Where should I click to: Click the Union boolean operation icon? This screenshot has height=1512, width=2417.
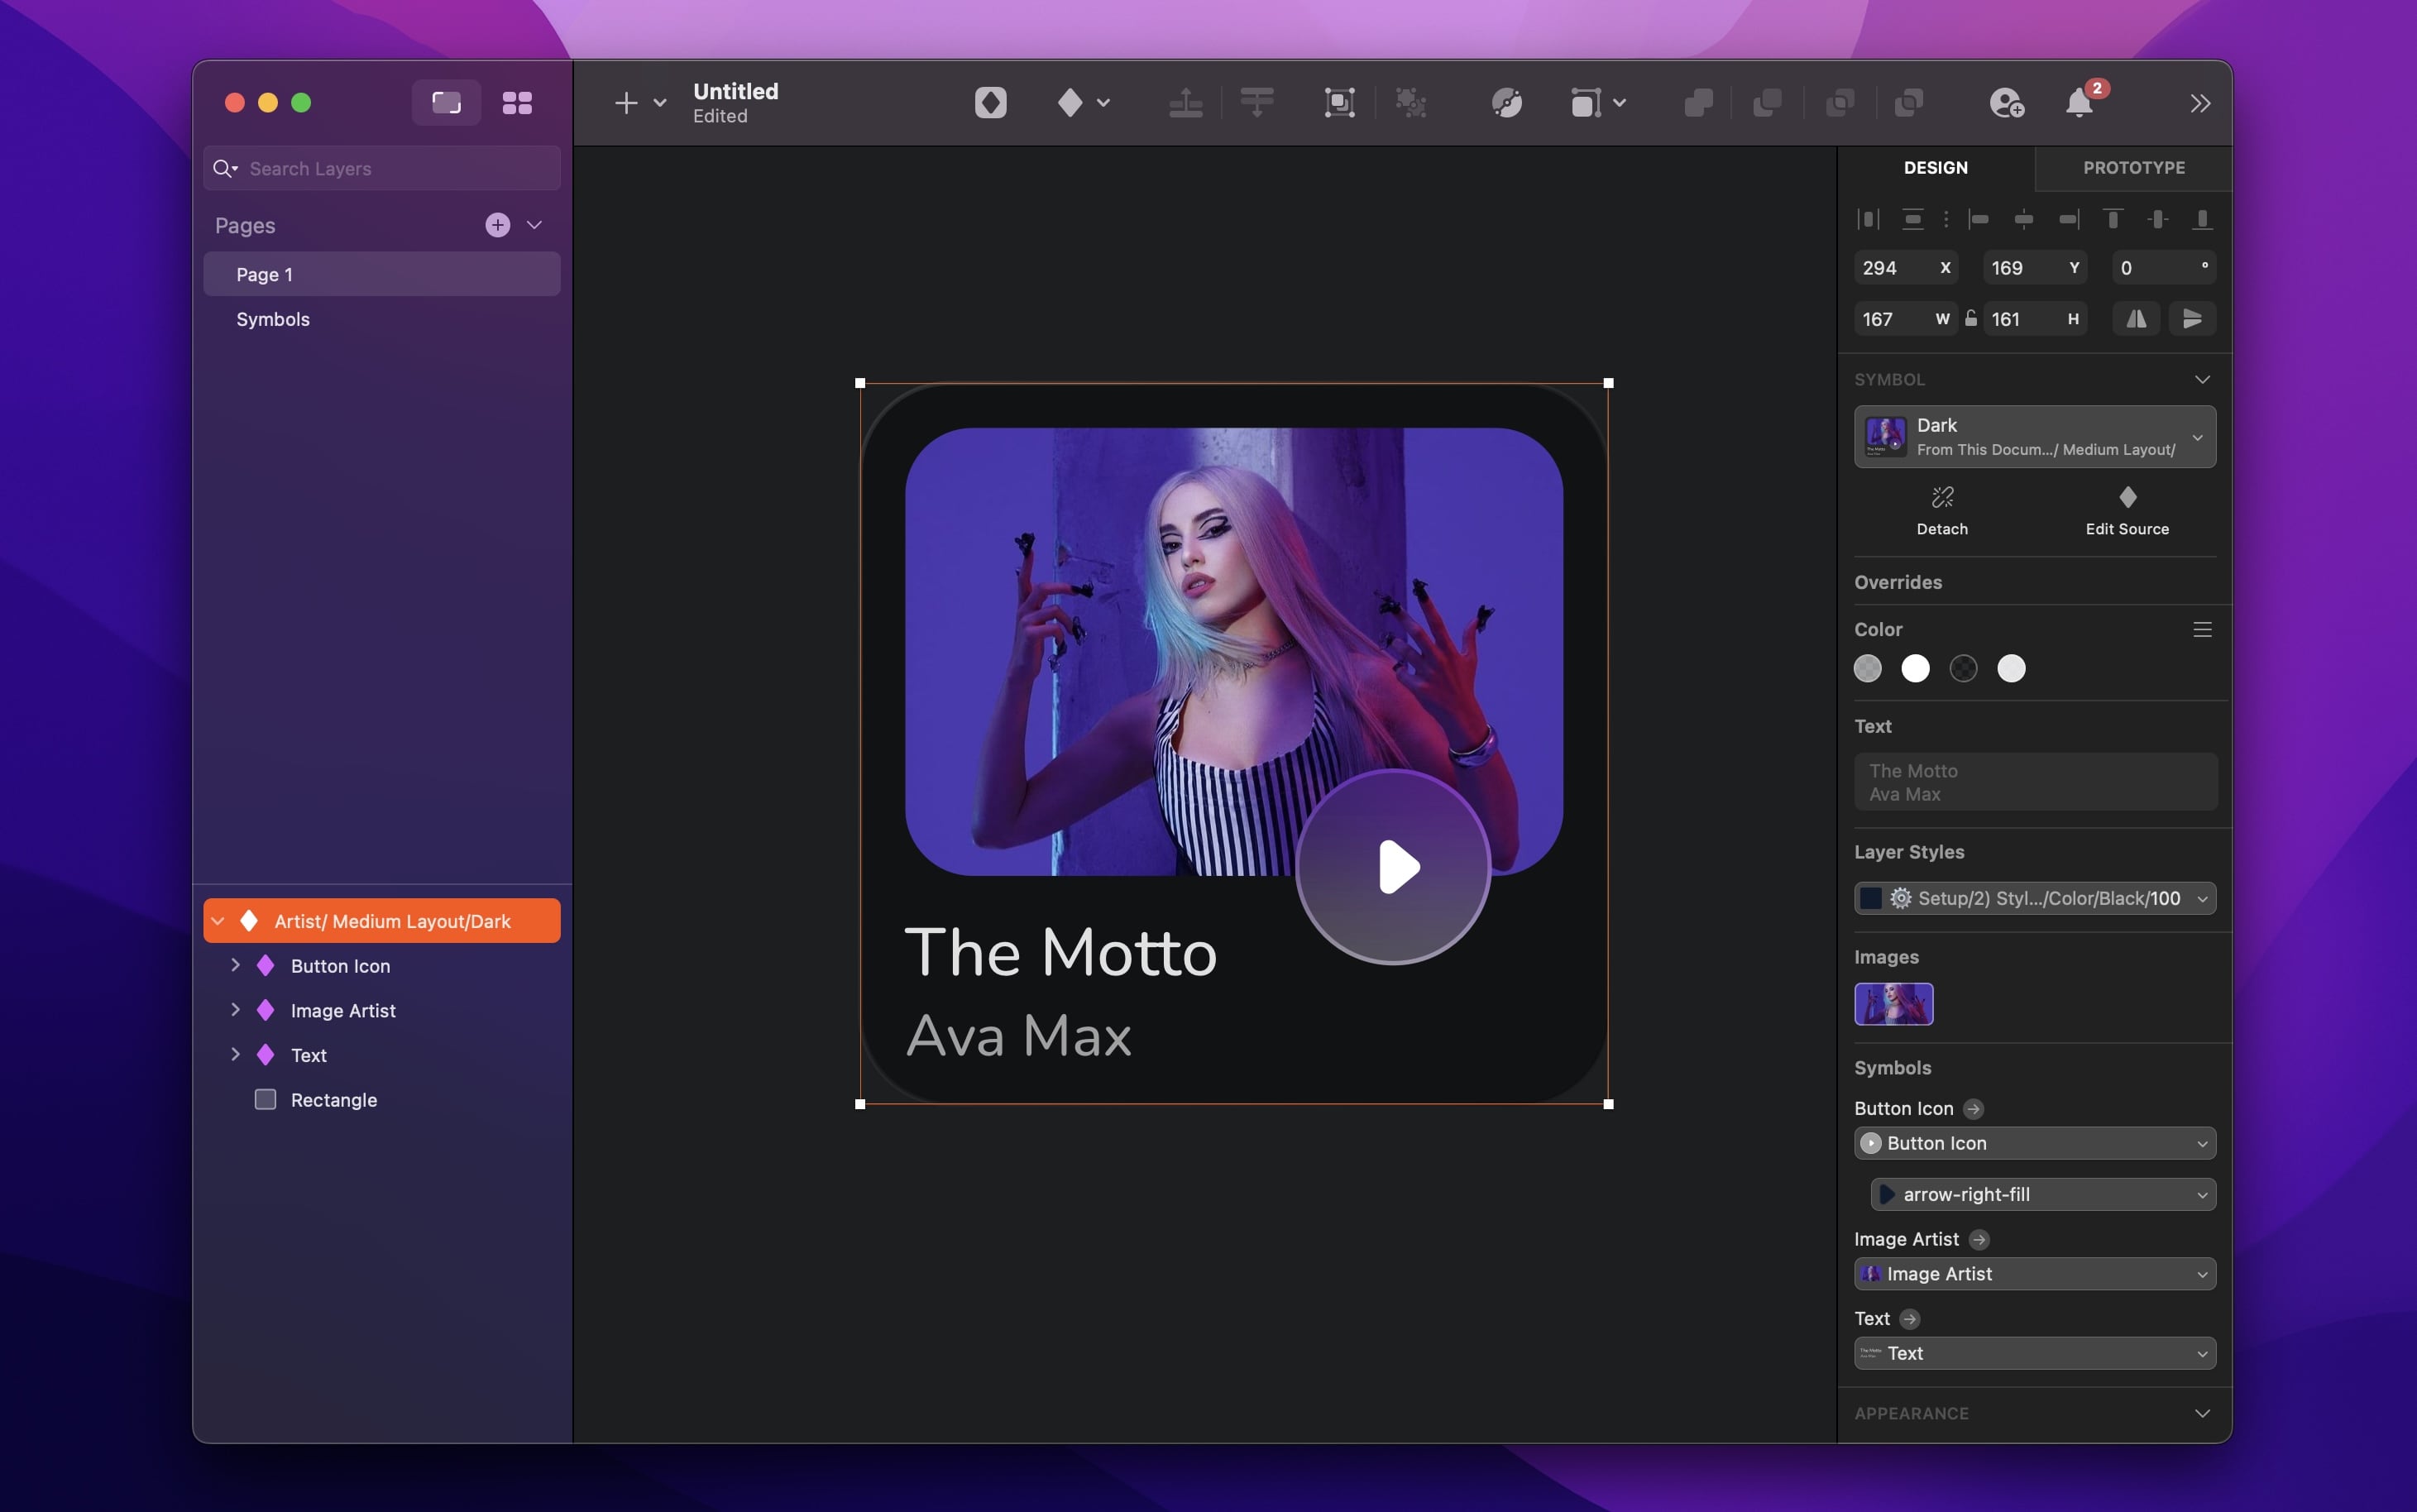click(1699, 103)
